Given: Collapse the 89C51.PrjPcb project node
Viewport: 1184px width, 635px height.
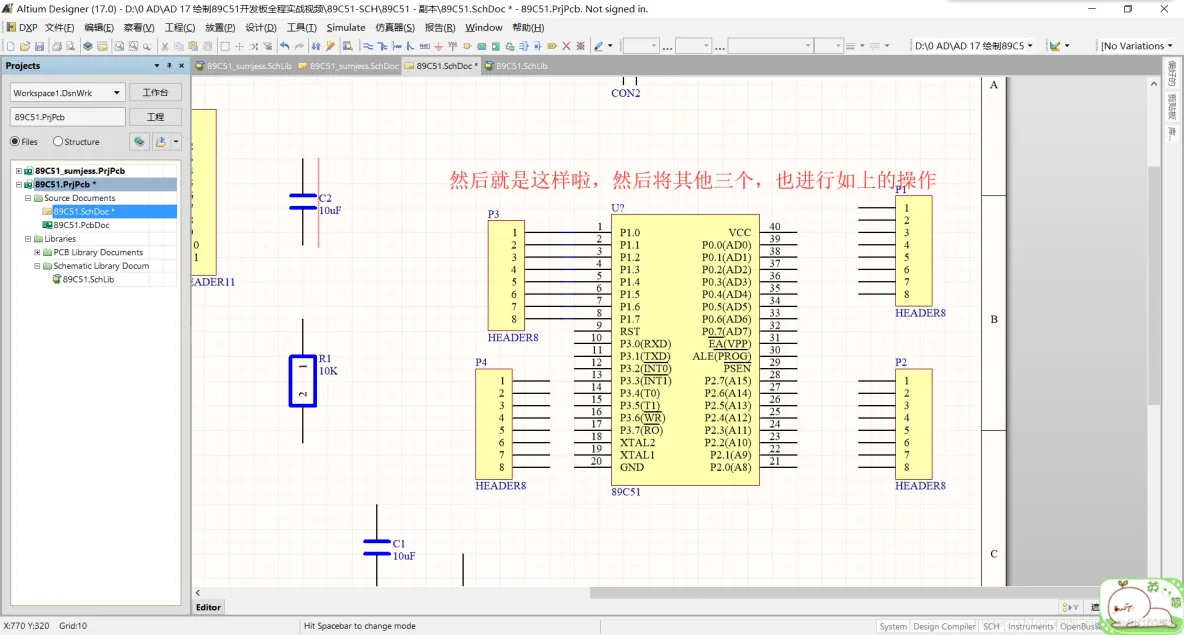Looking at the screenshot, I should (19, 184).
